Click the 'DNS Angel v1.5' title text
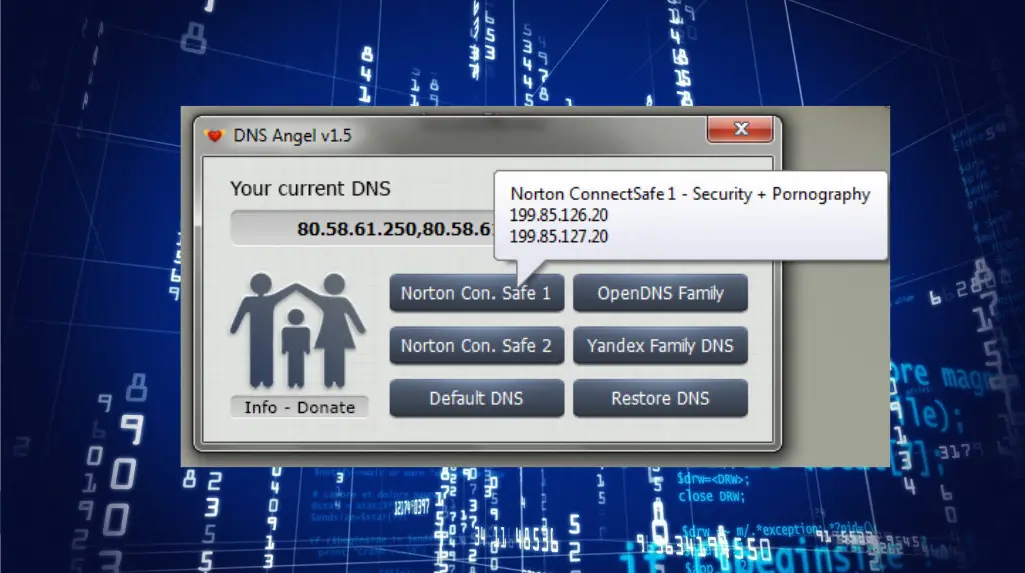The image size is (1025, 573). click(292, 136)
